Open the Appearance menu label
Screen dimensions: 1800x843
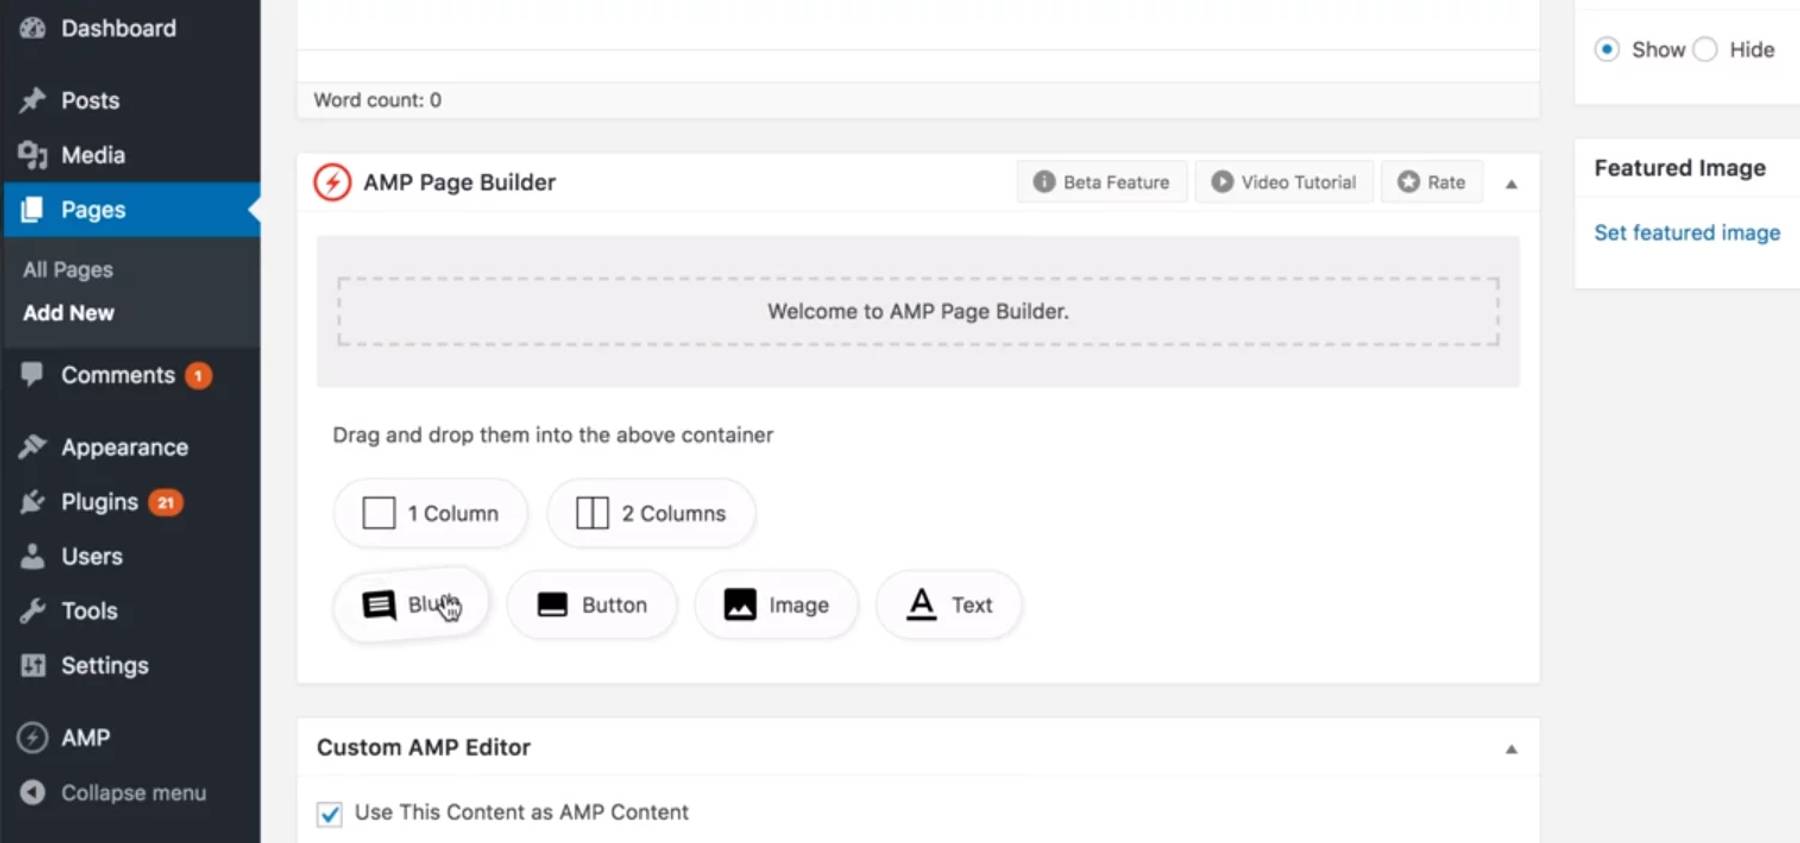coord(125,447)
